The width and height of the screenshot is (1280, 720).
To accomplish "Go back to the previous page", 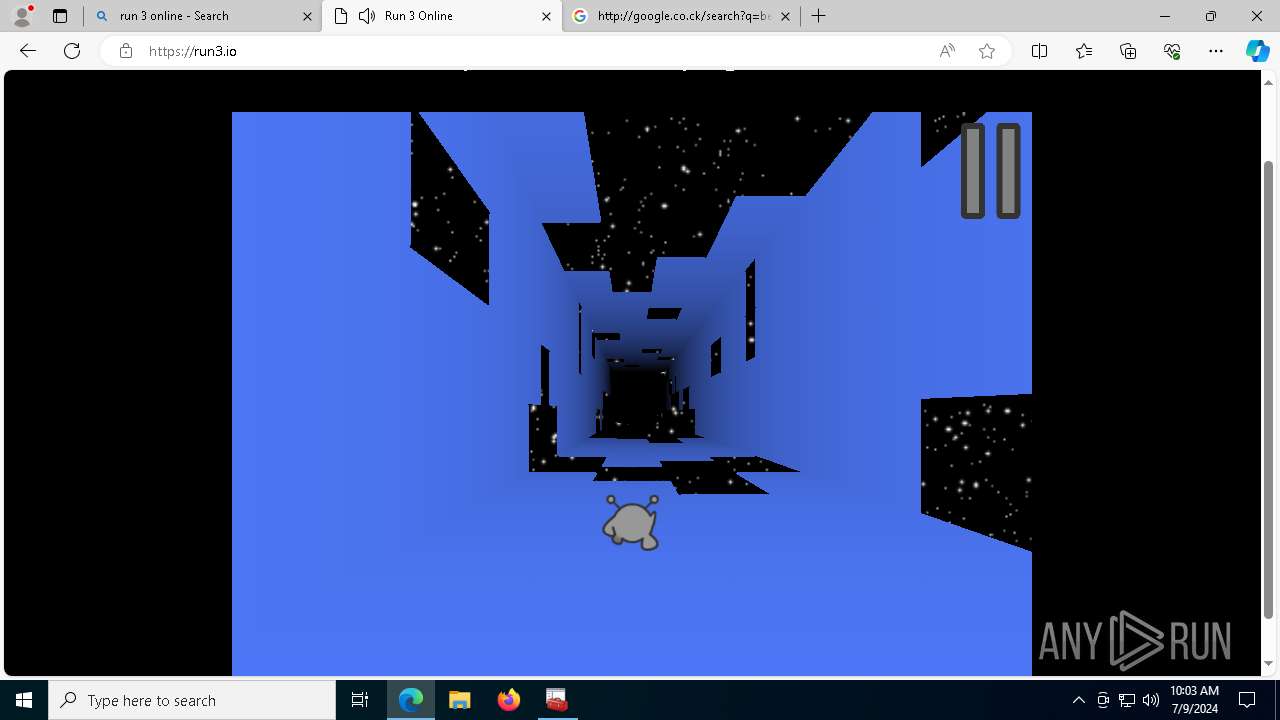I will 28,51.
